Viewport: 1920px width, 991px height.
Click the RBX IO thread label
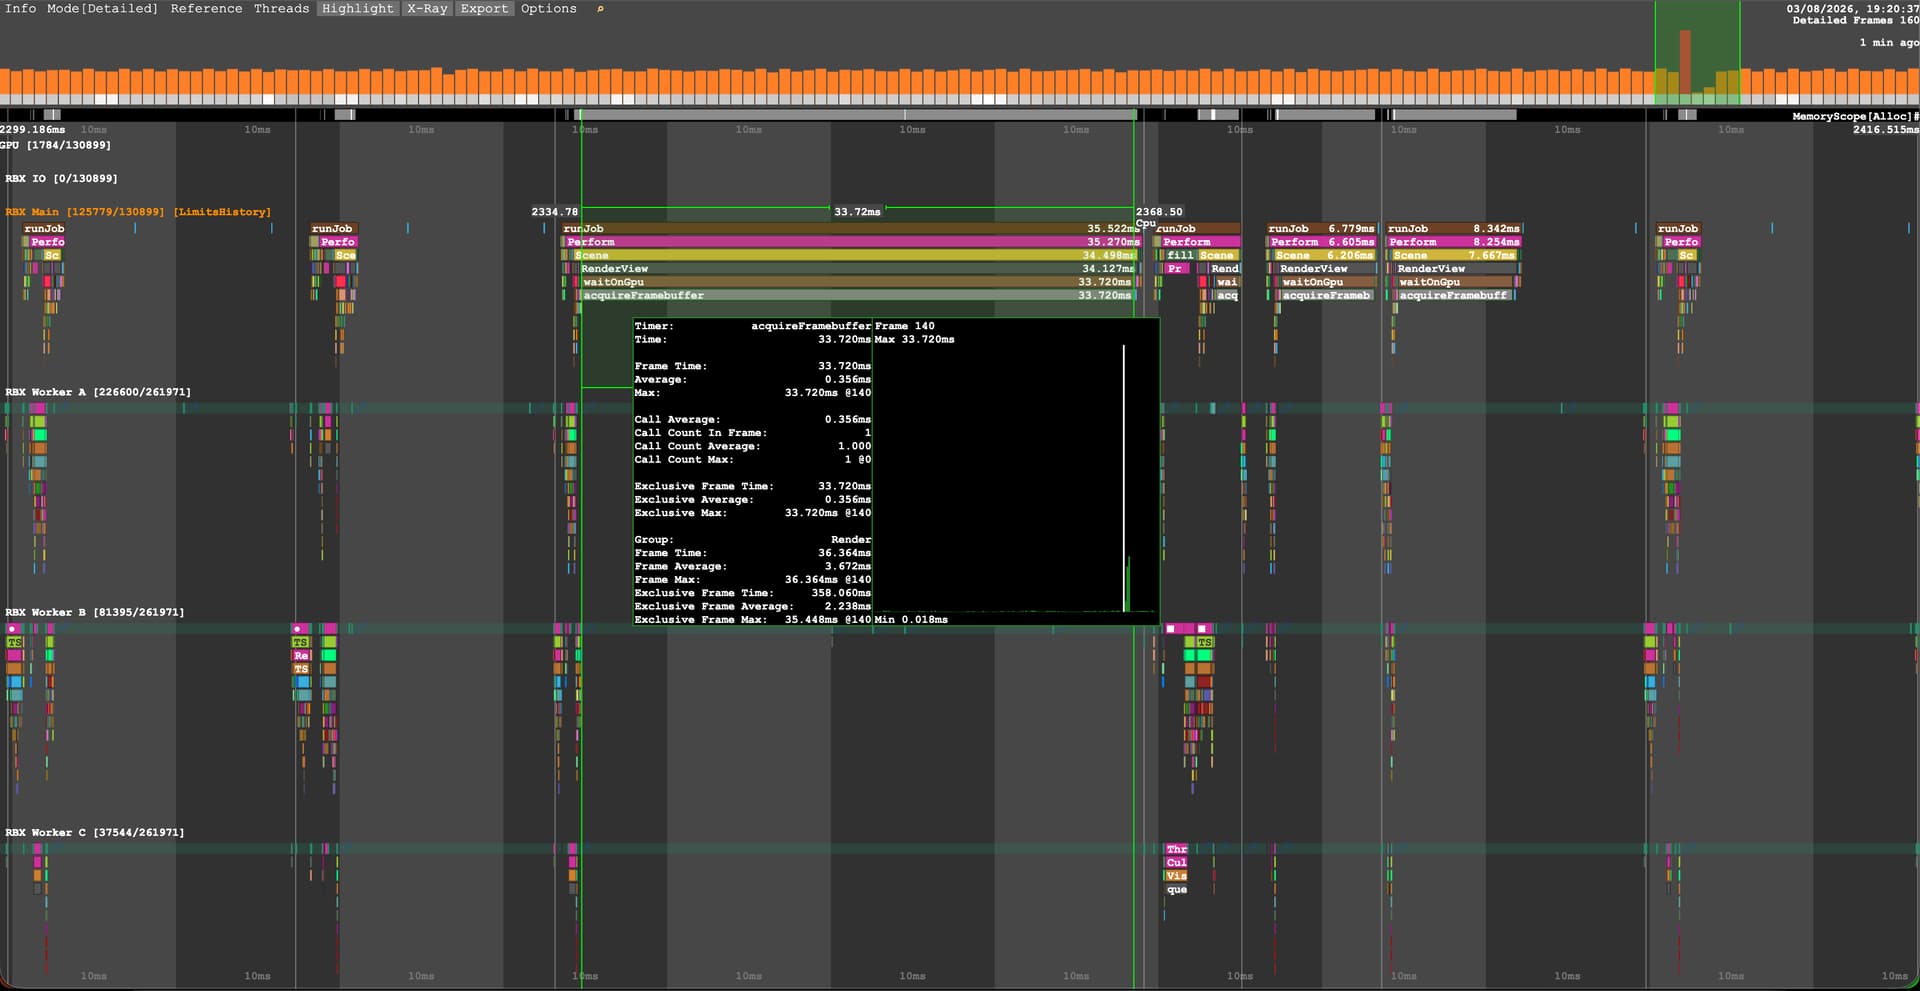click(61, 178)
